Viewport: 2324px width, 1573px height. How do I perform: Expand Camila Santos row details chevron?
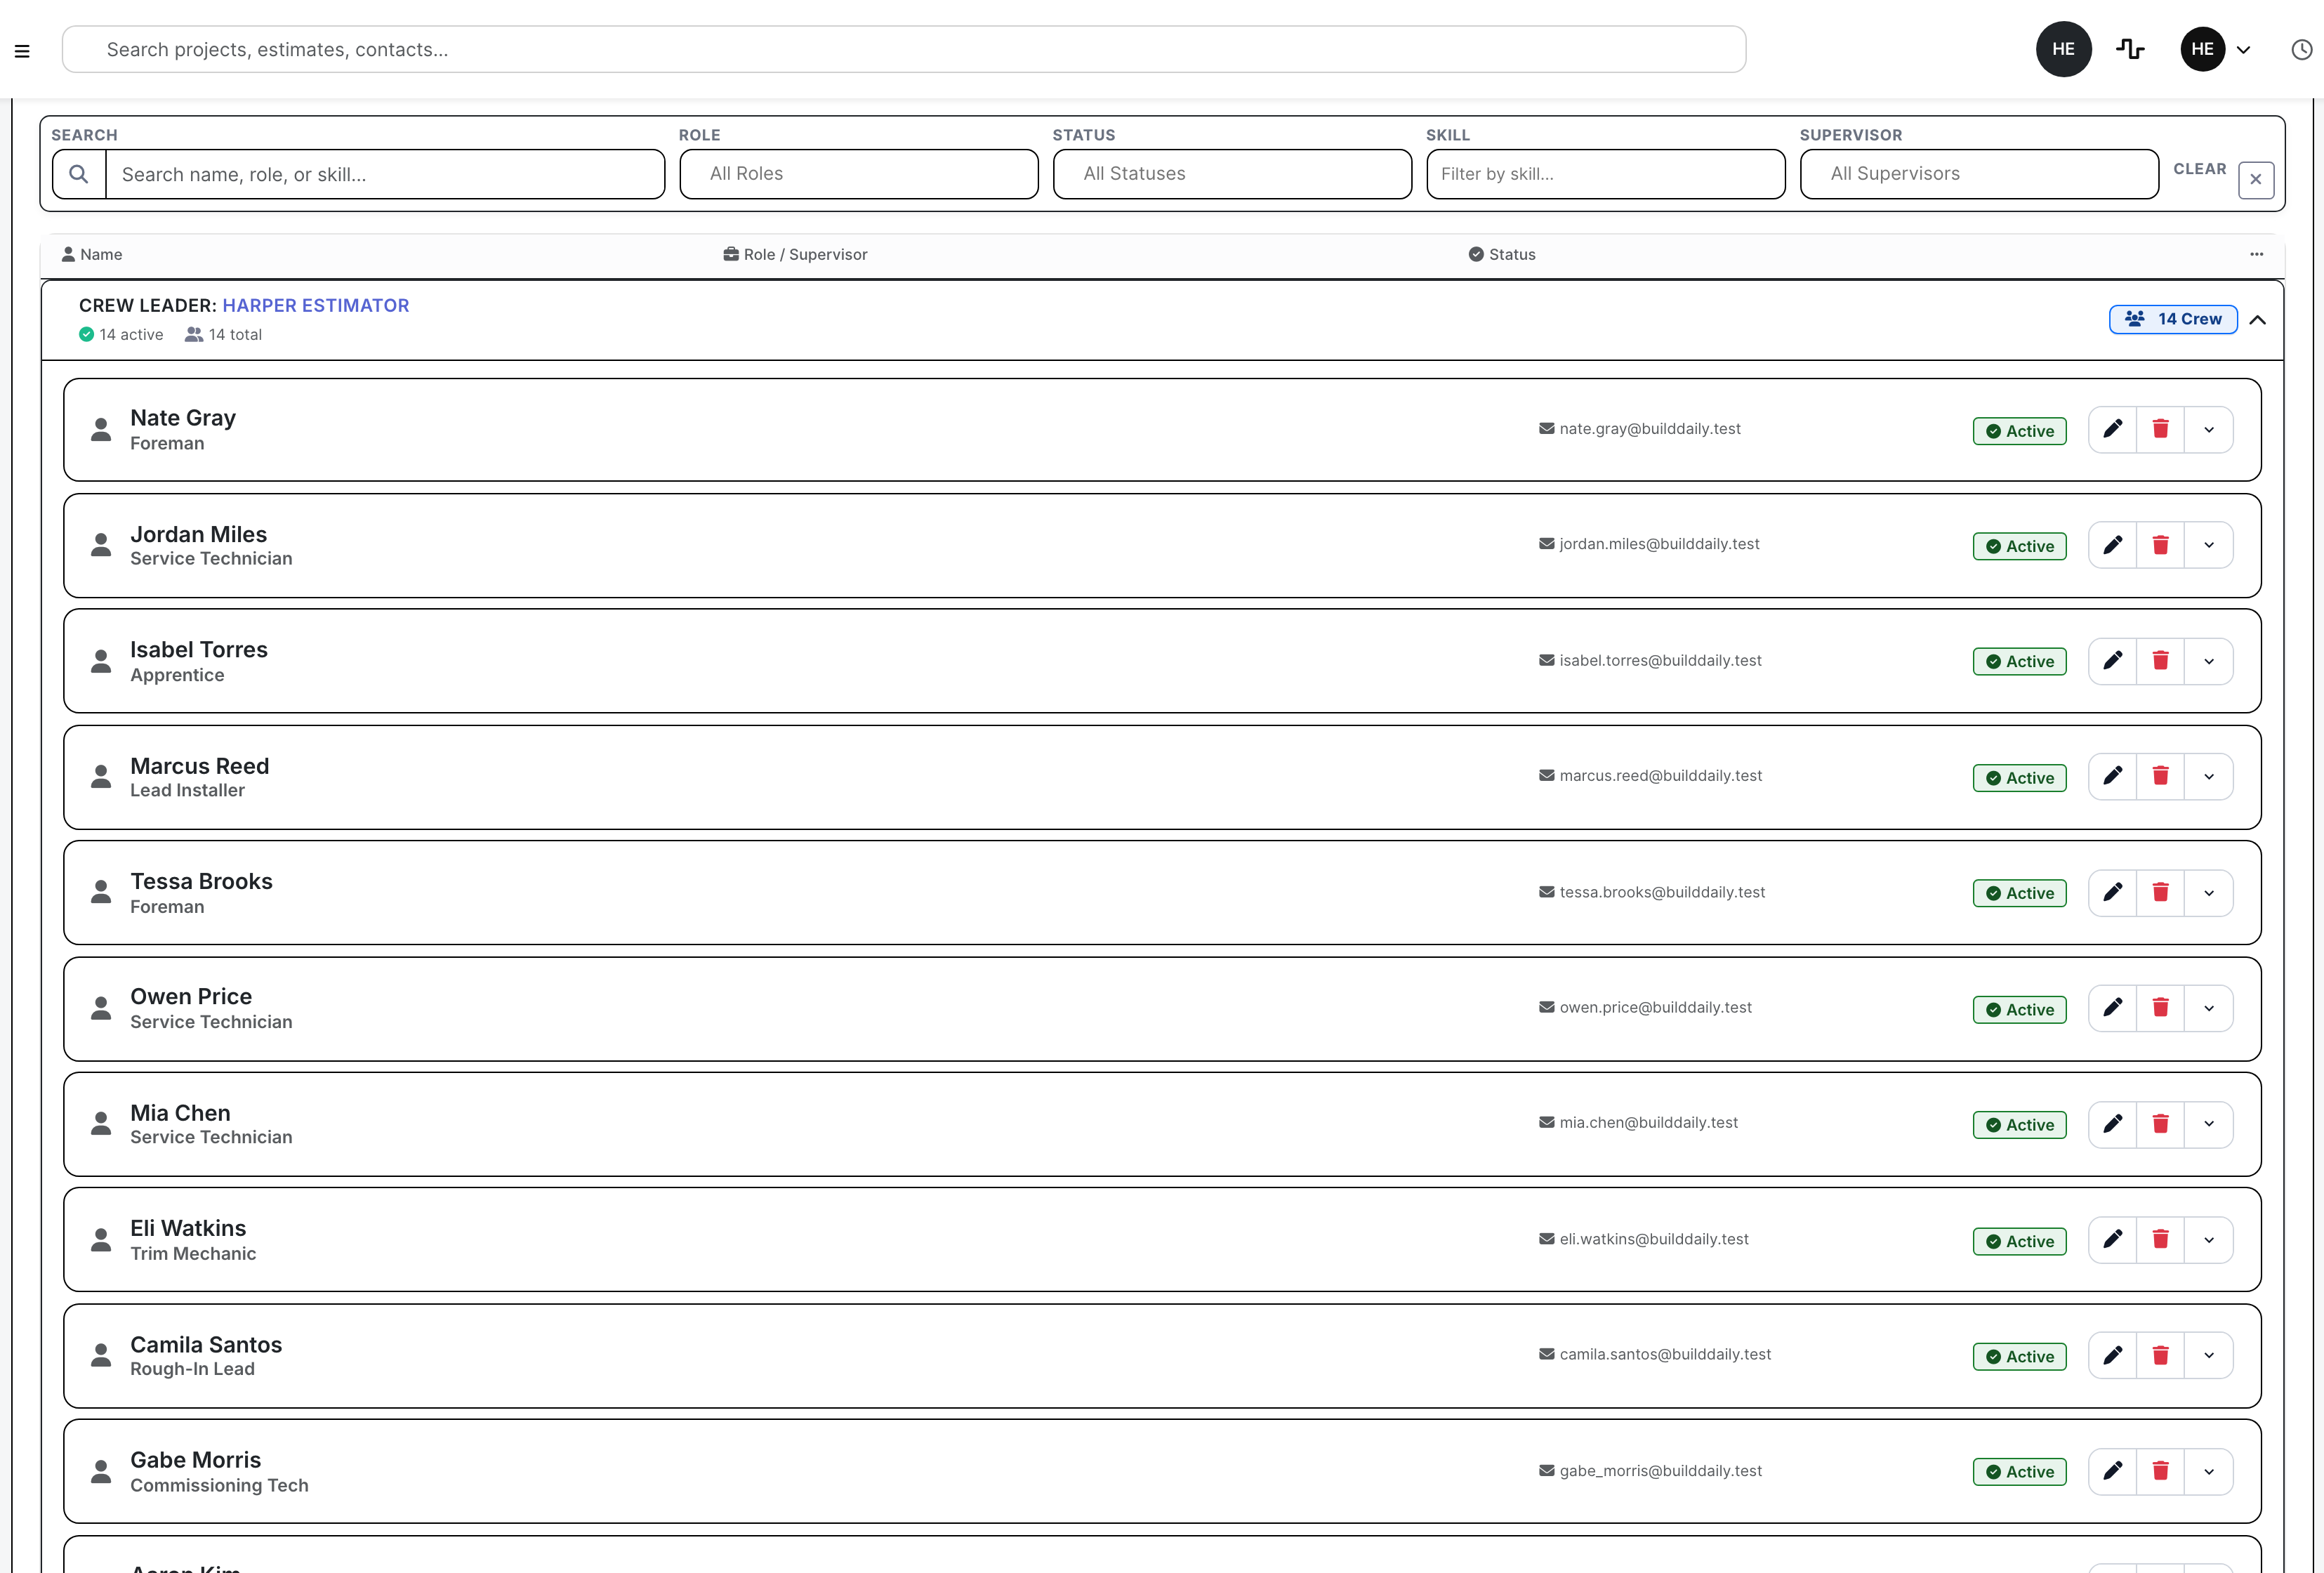2209,1355
